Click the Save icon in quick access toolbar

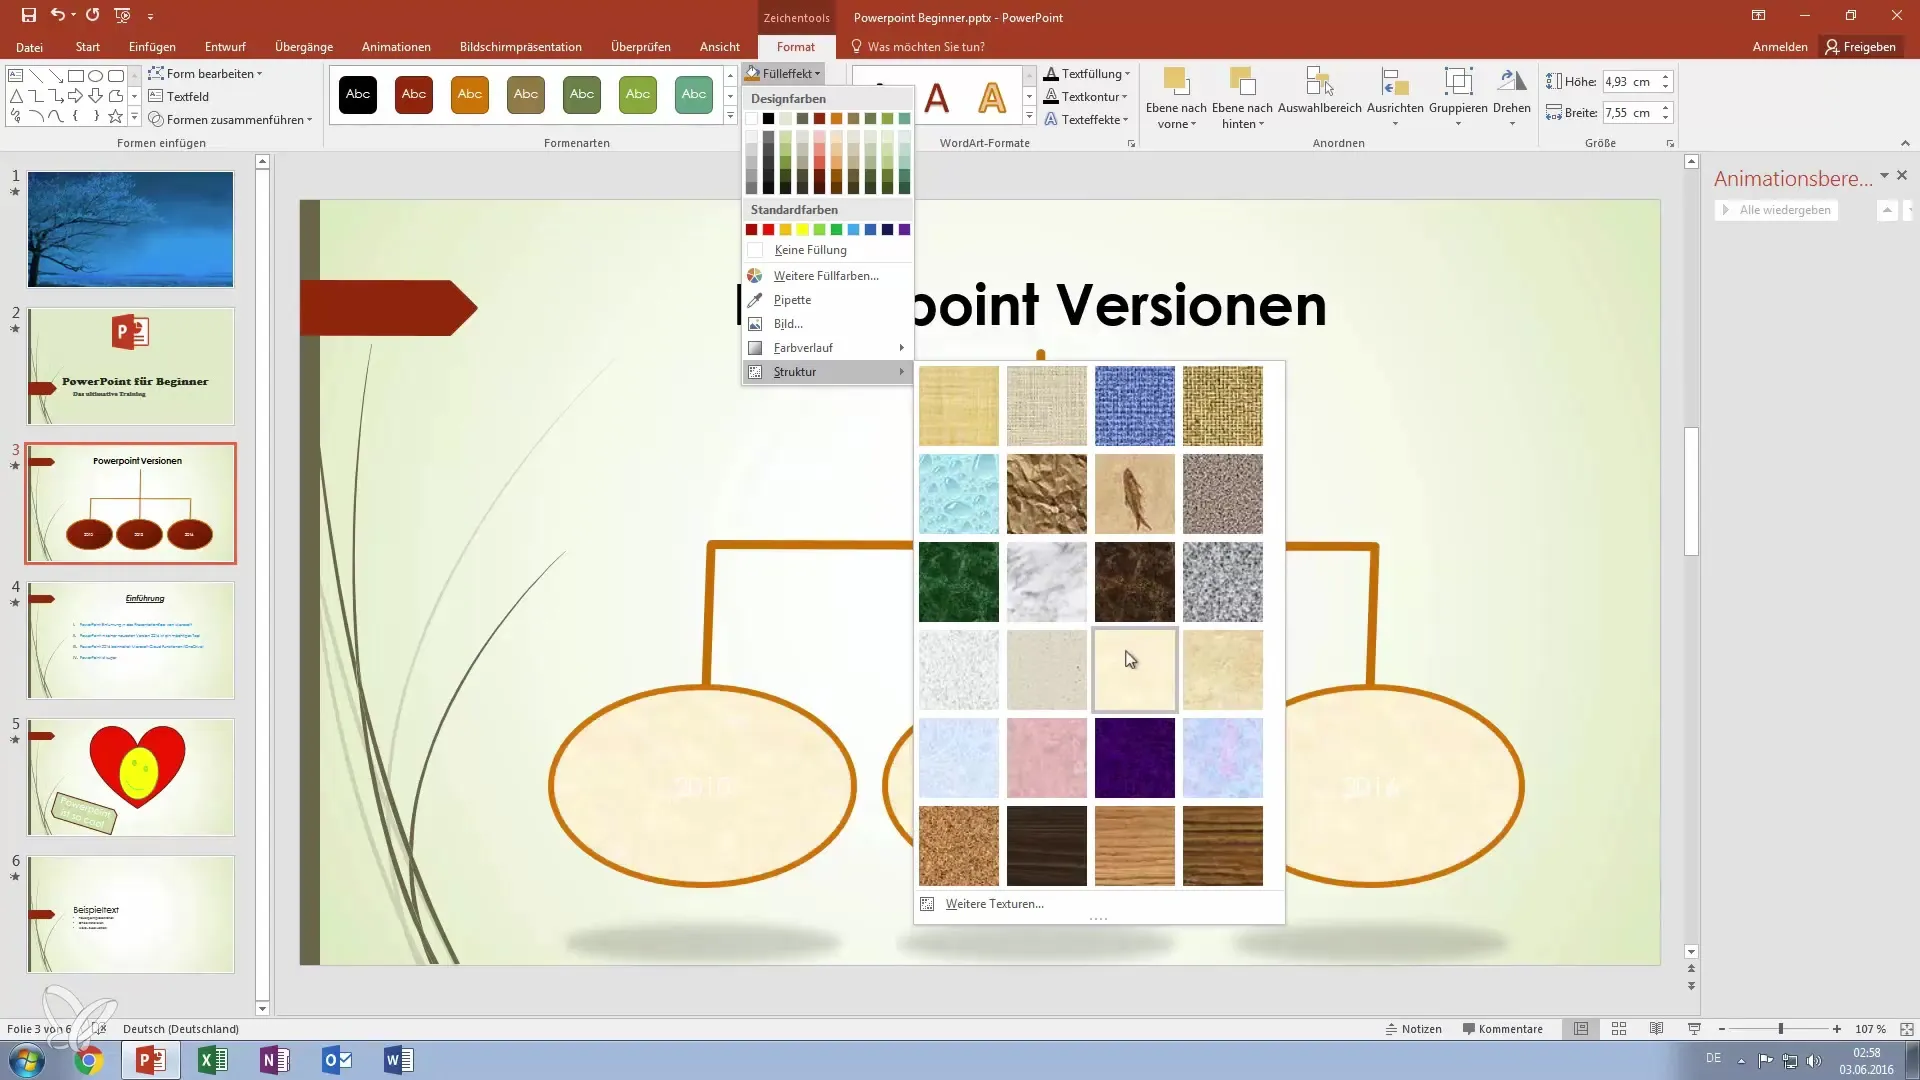coord(28,15)
